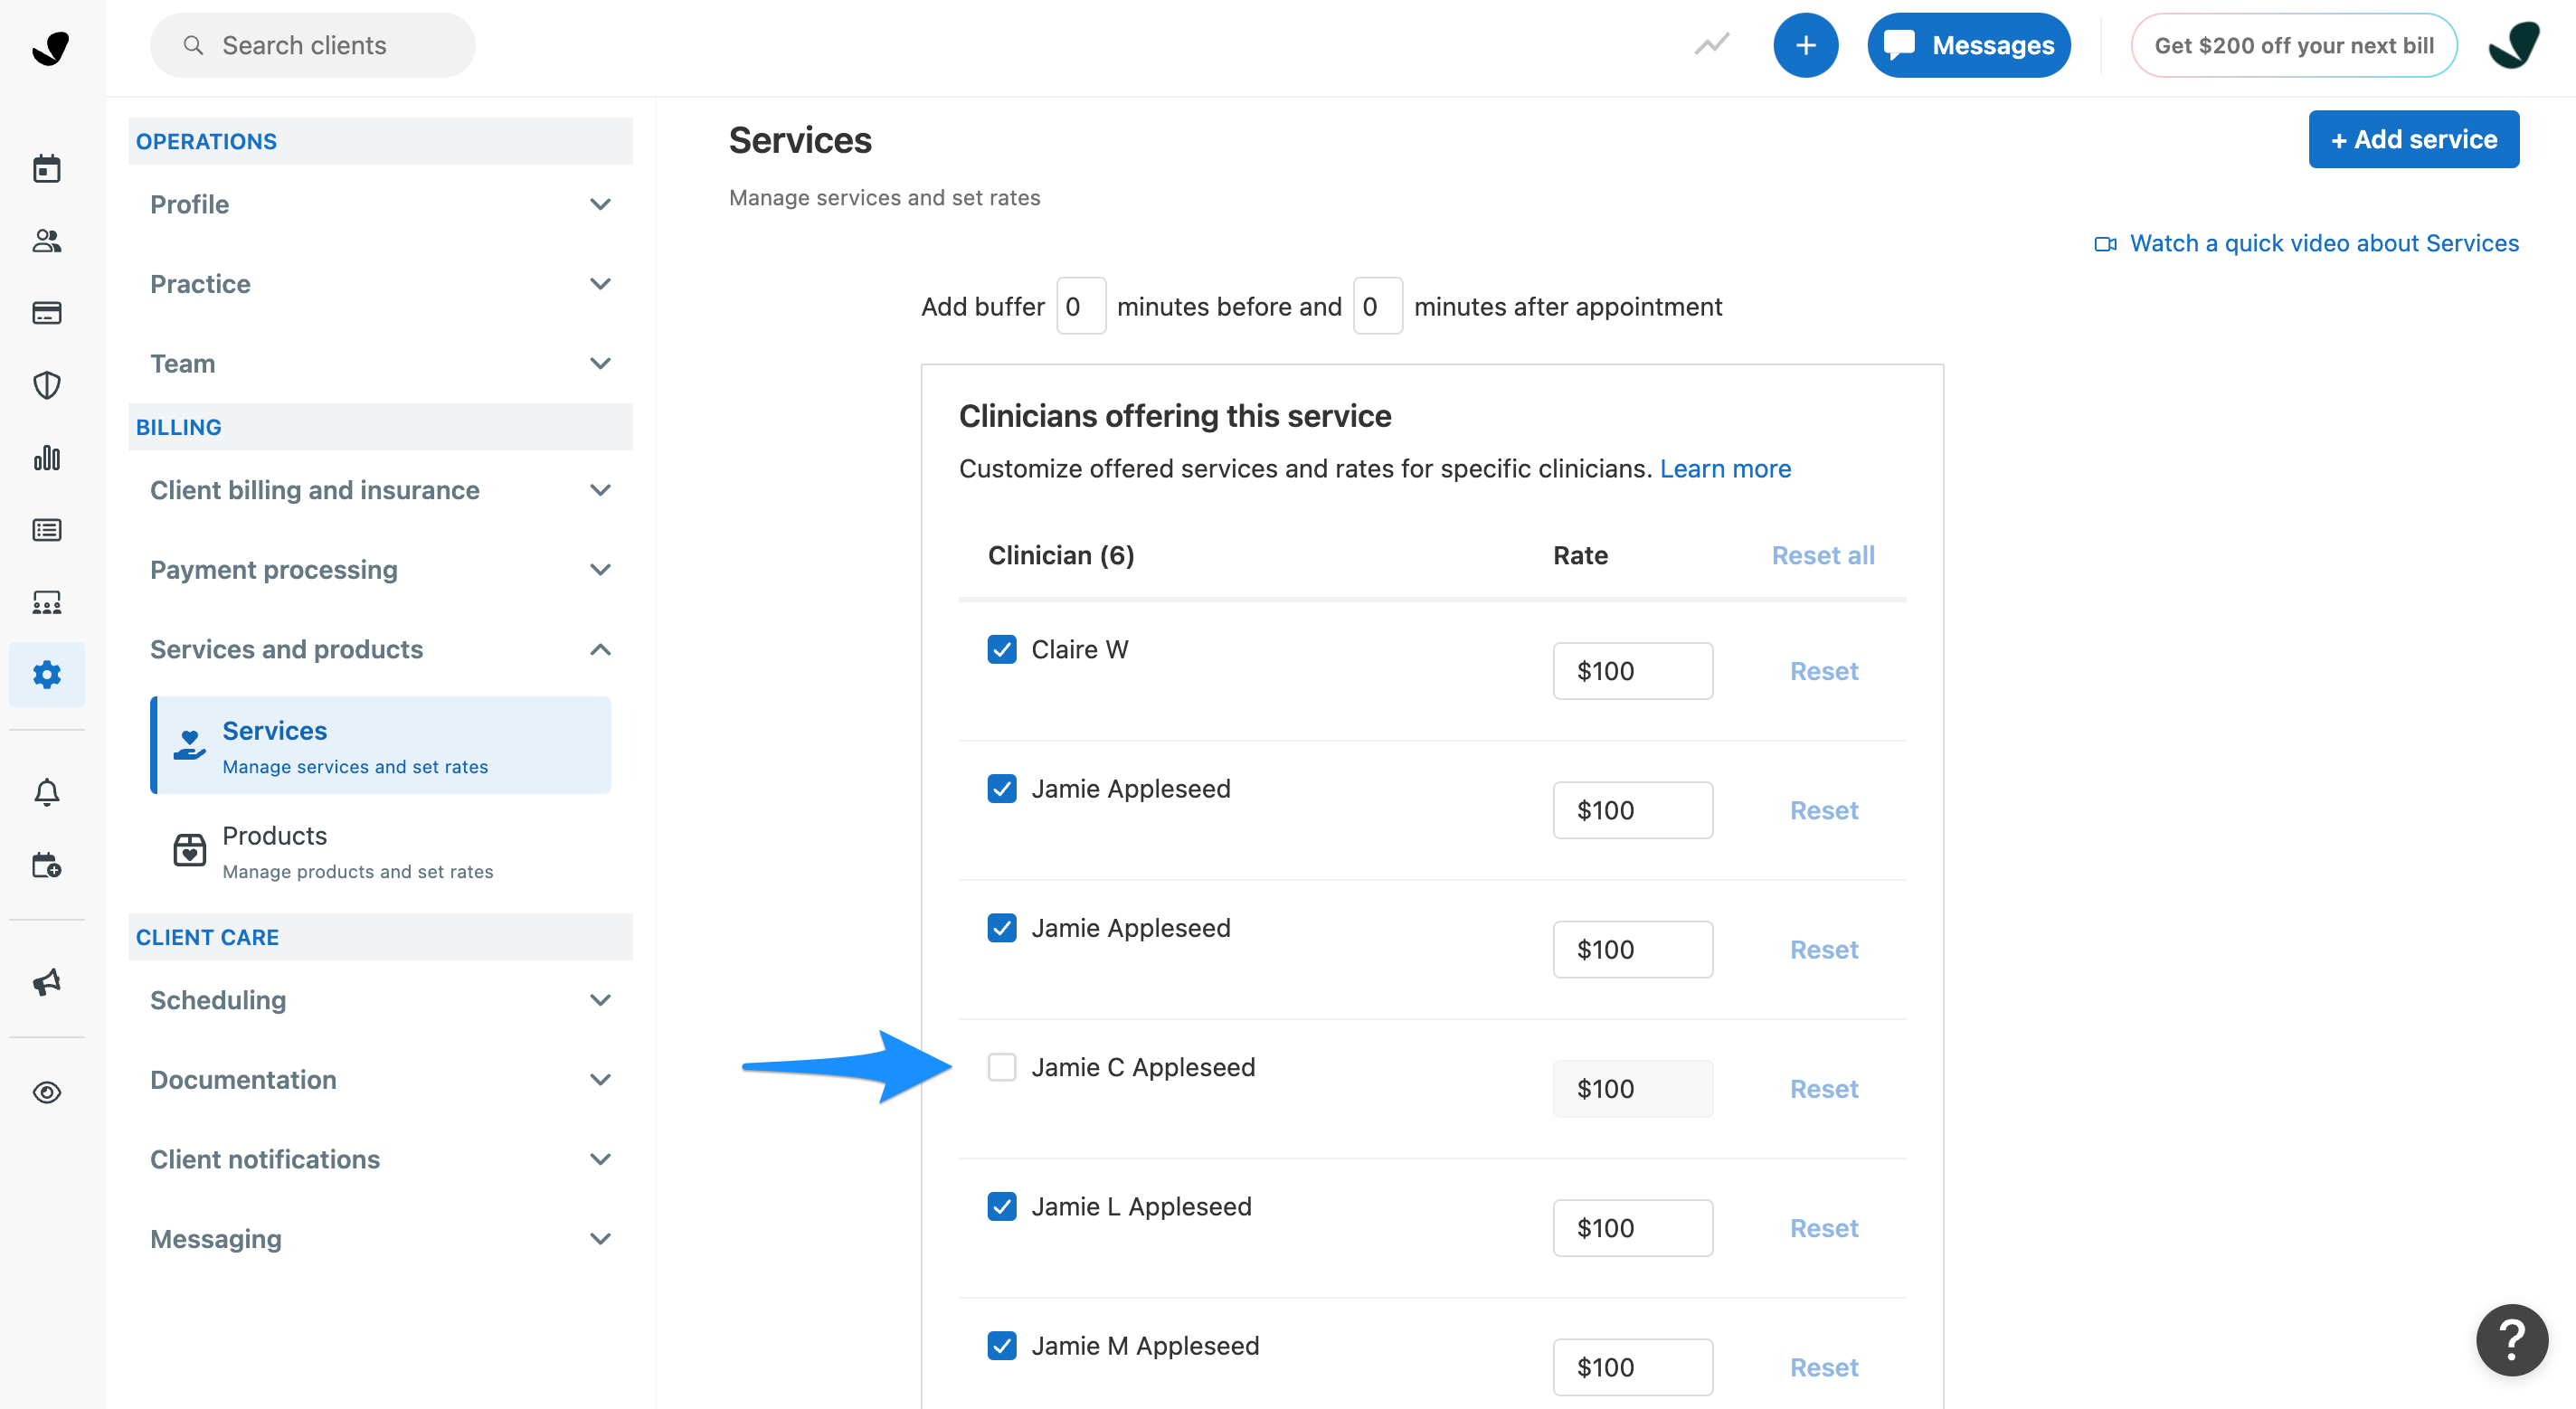The image size is (2576, 1409).
Task: Open the Insurance shield icon
Action: 46,385
